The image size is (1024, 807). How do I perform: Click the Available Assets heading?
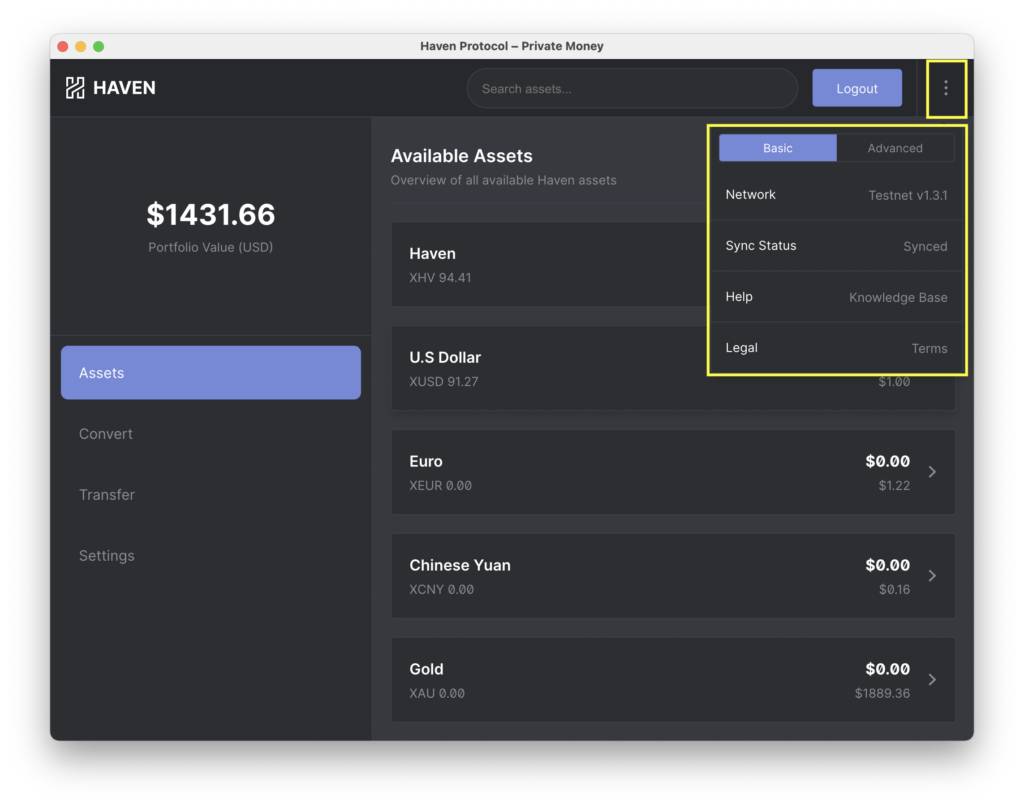pos(462,156)
